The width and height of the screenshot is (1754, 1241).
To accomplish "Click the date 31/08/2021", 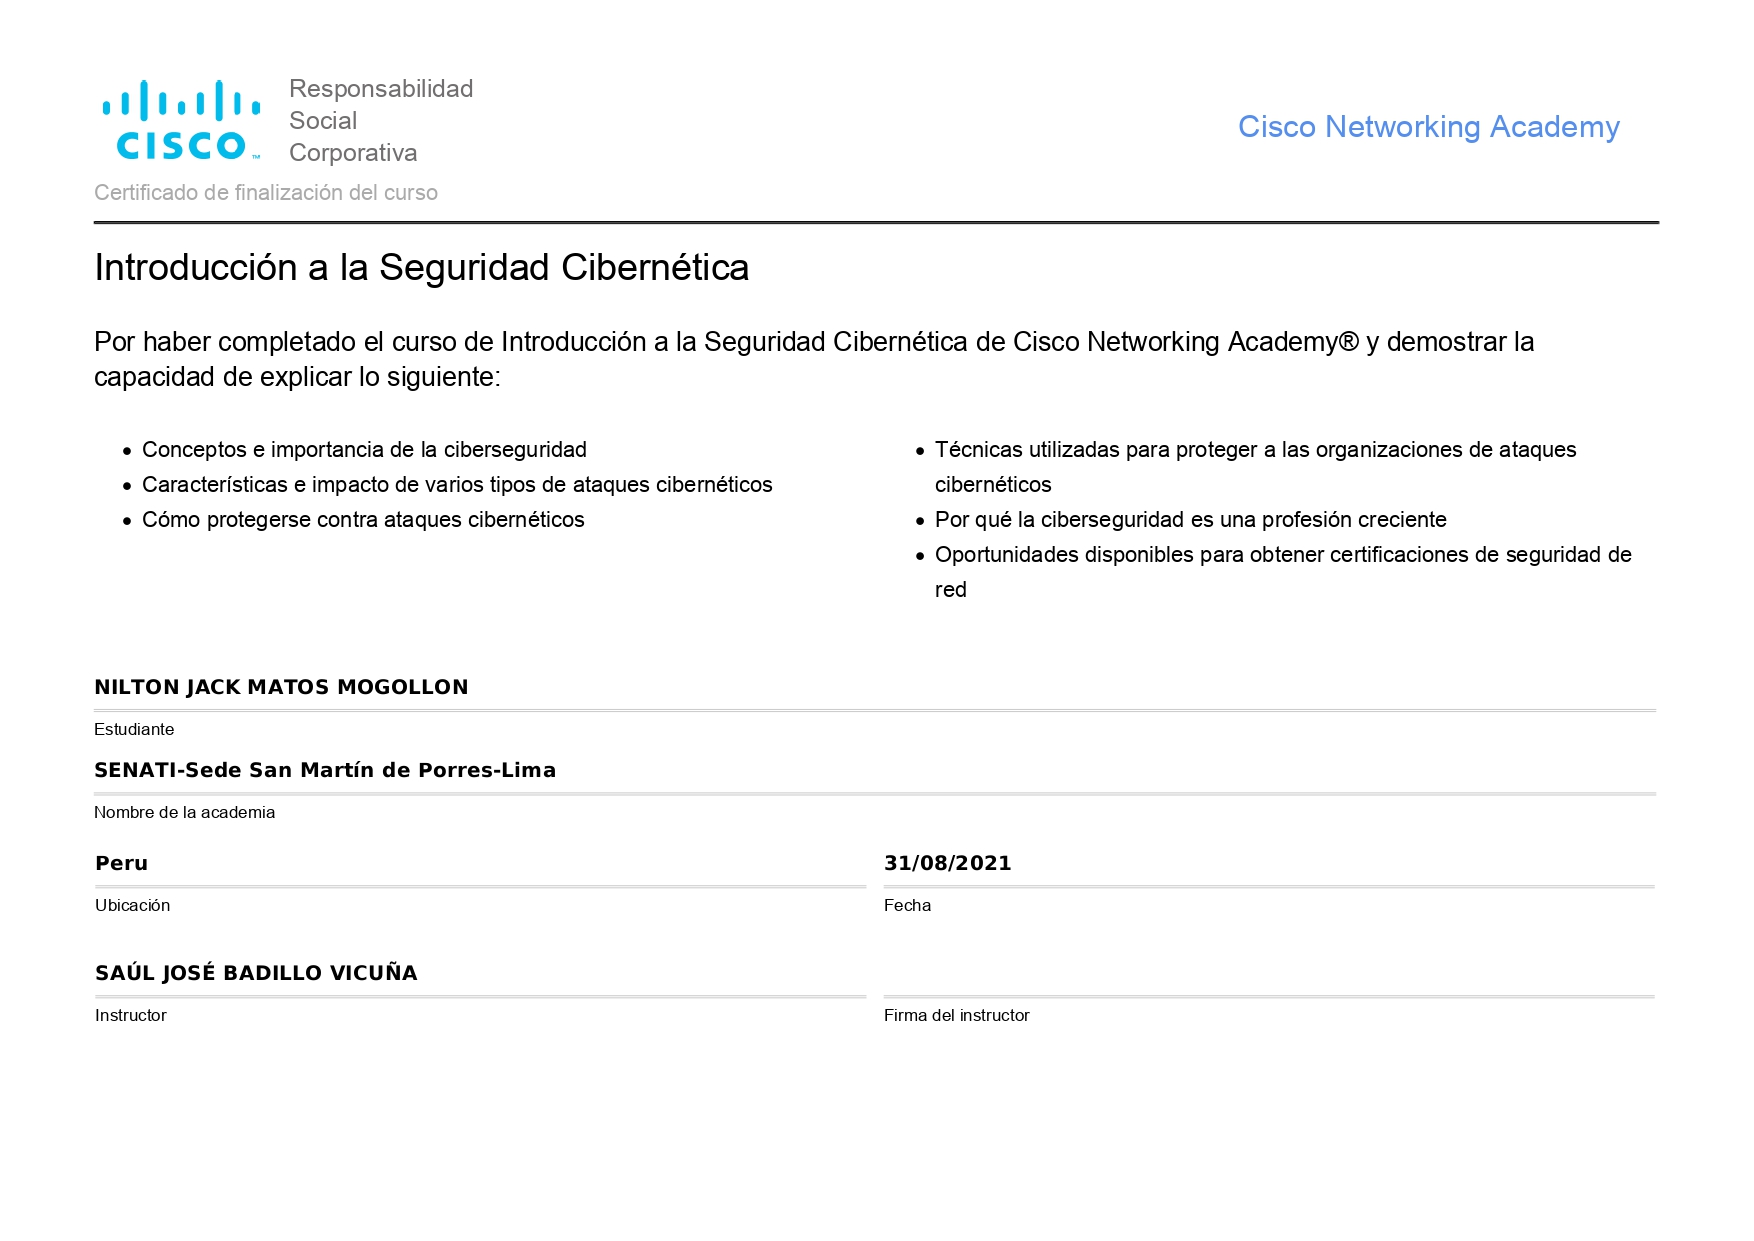I will pos(947,863).
